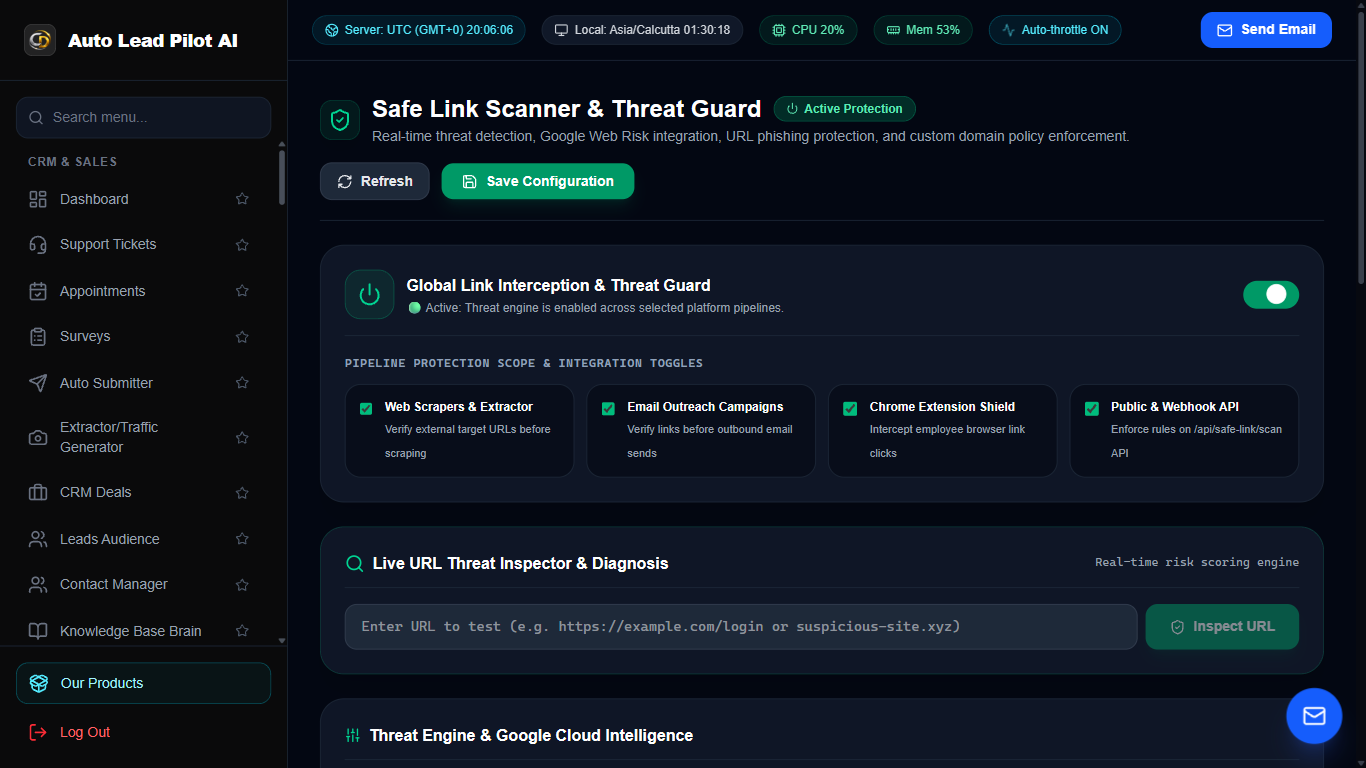Click the Enter URL to test field
This screenshot has width=1366, height=768.
click(x=741, y=627)
